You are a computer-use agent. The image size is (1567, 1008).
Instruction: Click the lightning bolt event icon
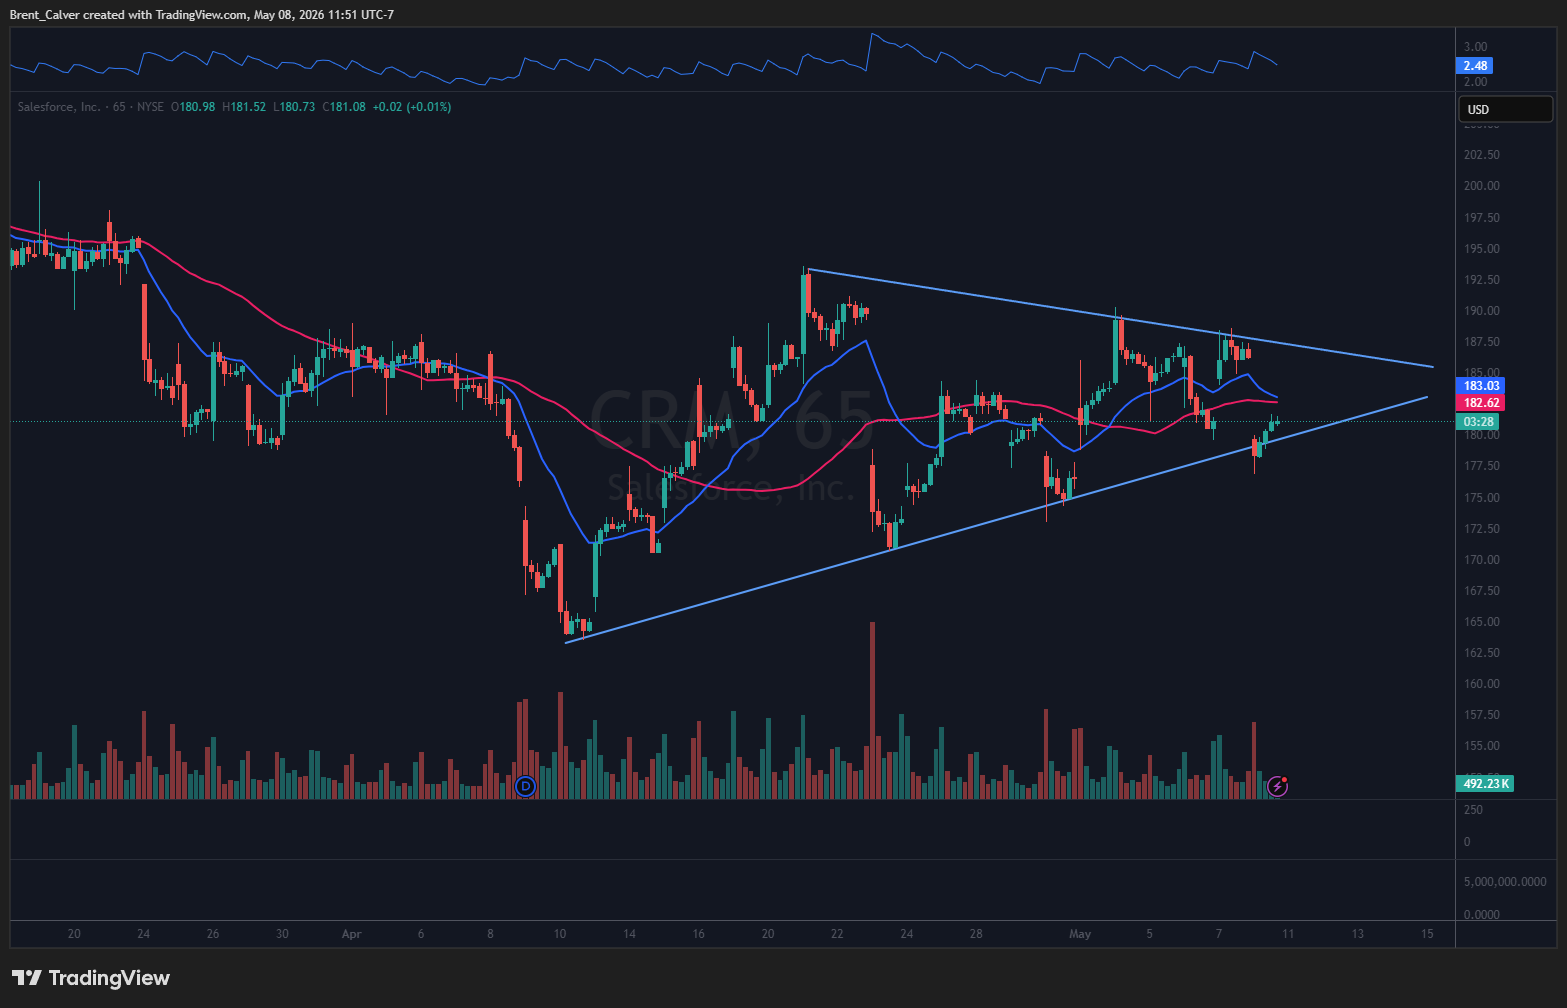[x=1277, y=787]
